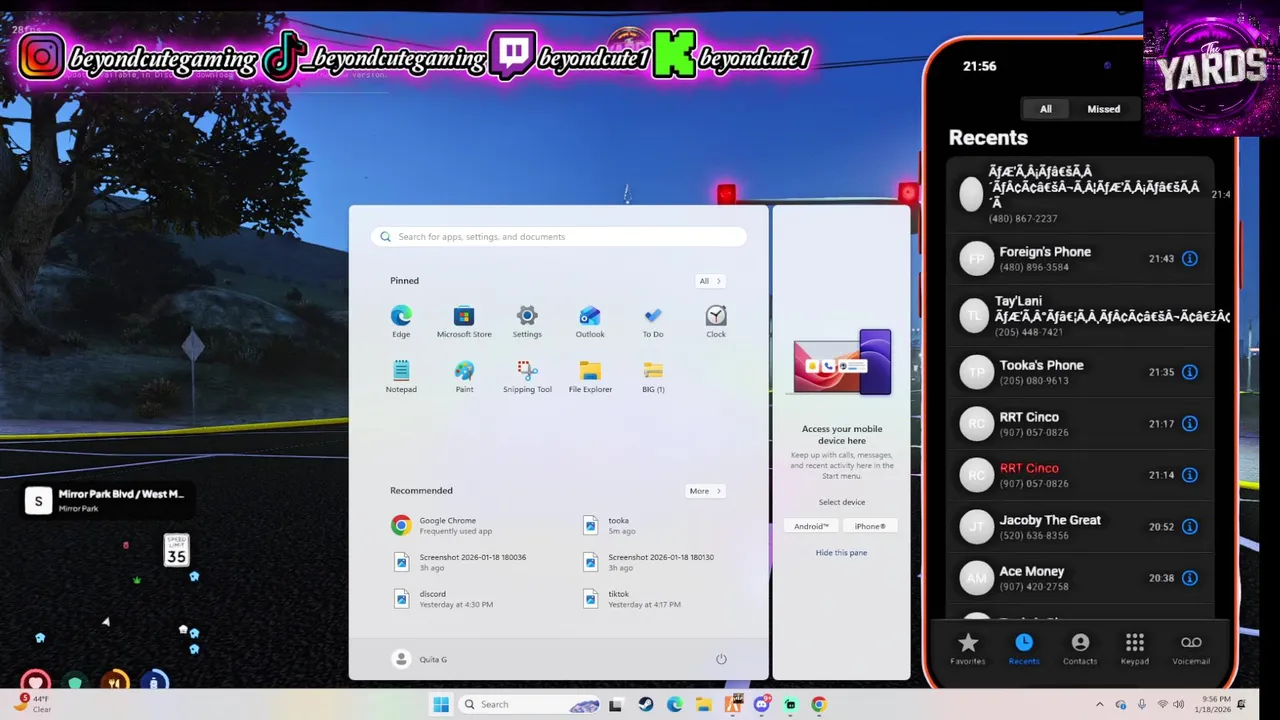Open Screenshot 2026-01-18 180036
Viewport: 1280px width, 720px height.
pyautogui.click(x=459, y=562)
